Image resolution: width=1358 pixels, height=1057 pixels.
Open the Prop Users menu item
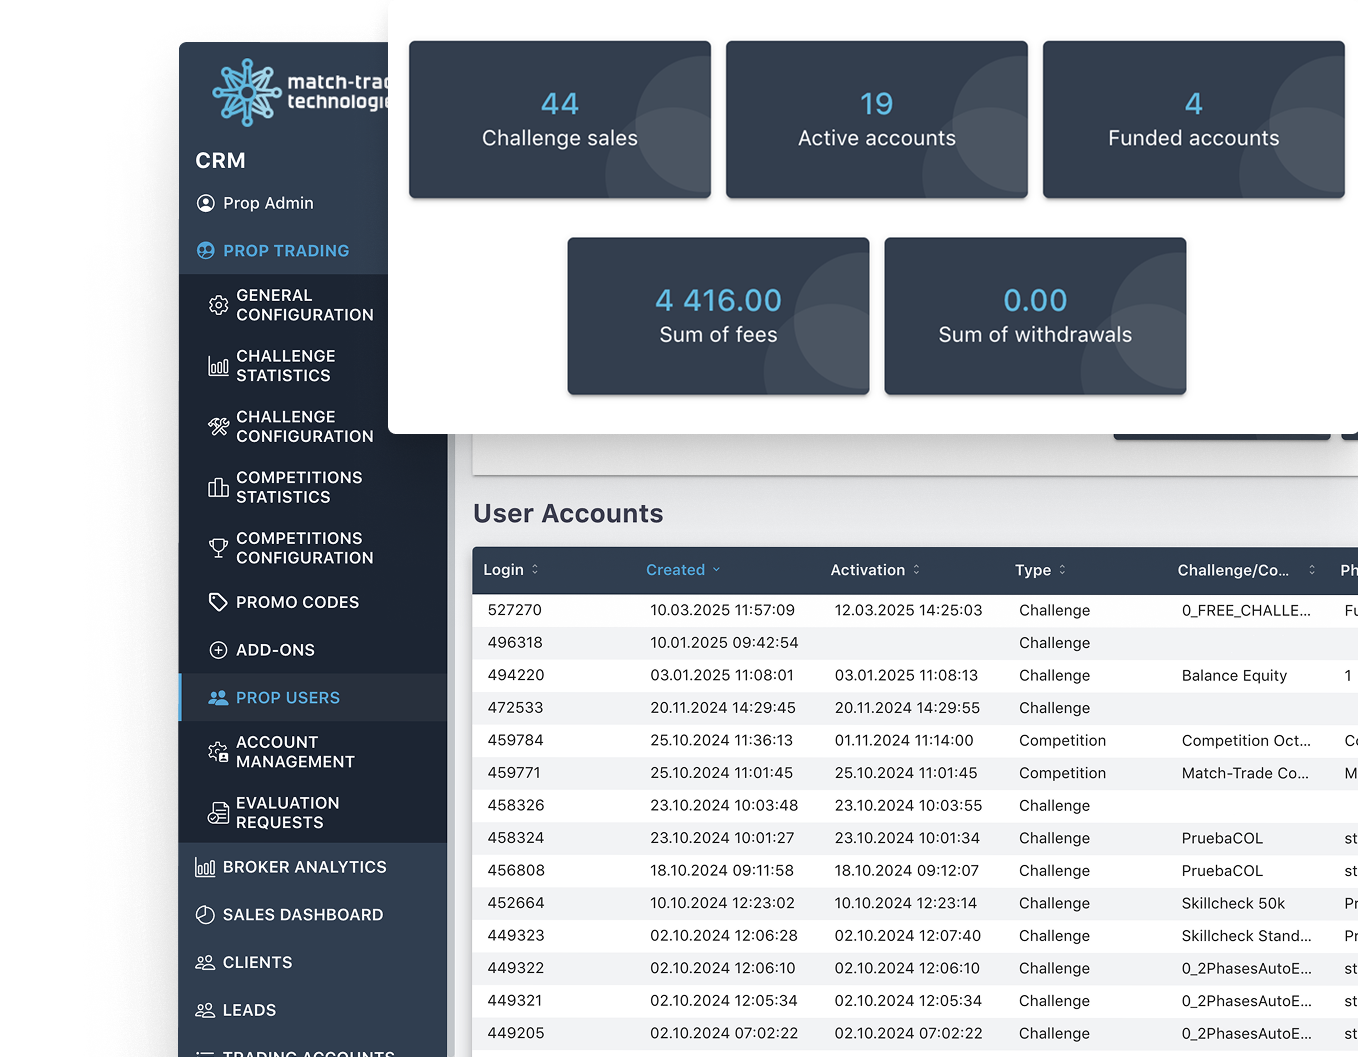(x=287, y=698)
